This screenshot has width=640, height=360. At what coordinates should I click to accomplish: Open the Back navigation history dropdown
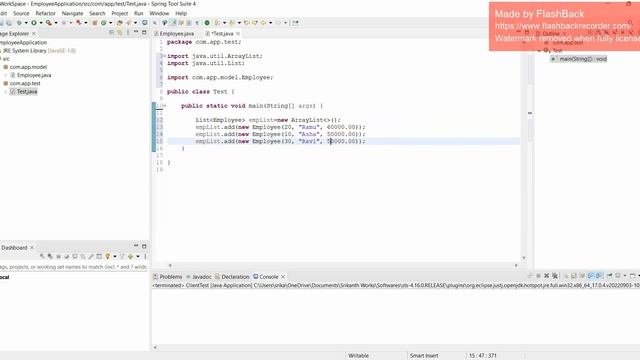click(271, 23)
